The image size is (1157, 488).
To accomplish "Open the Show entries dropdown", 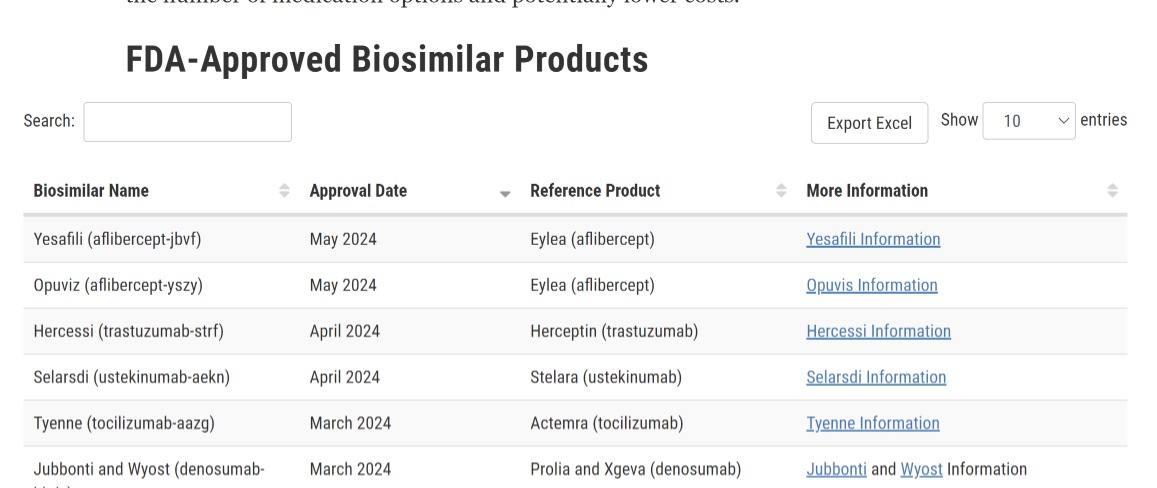I will [x=1029, y=121].
